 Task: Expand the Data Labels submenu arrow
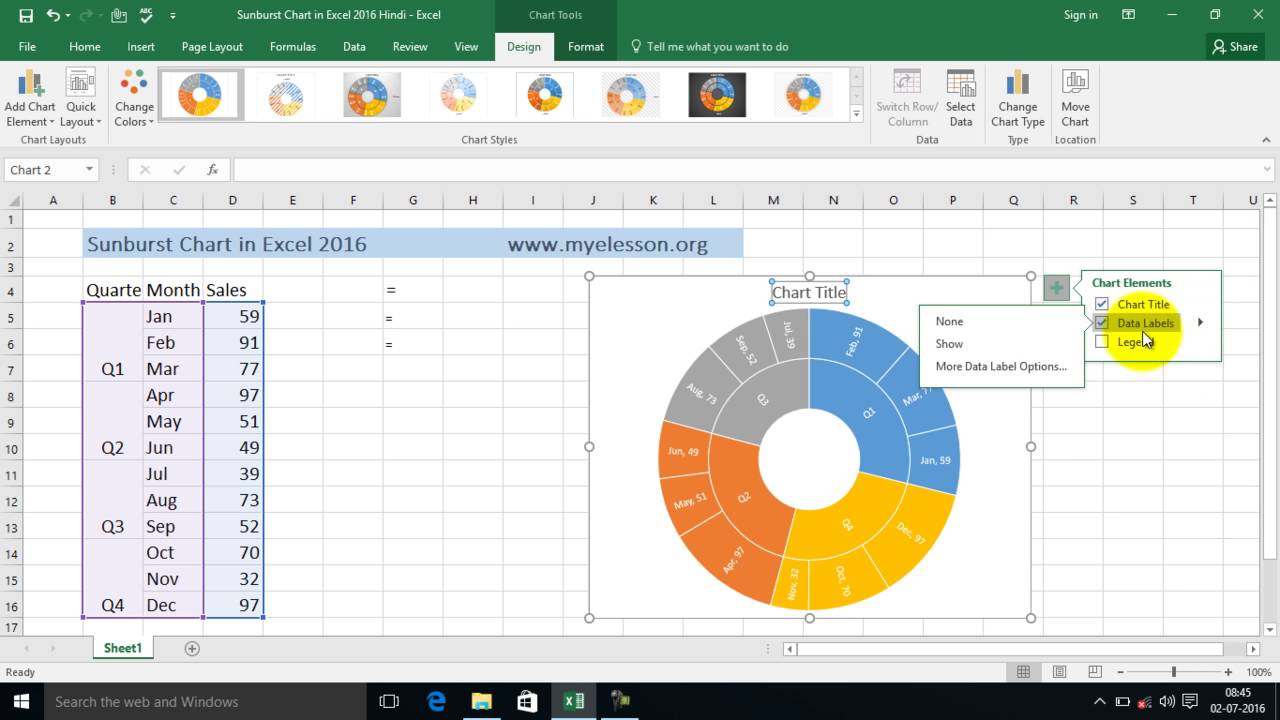click(x=1200, y=323)
